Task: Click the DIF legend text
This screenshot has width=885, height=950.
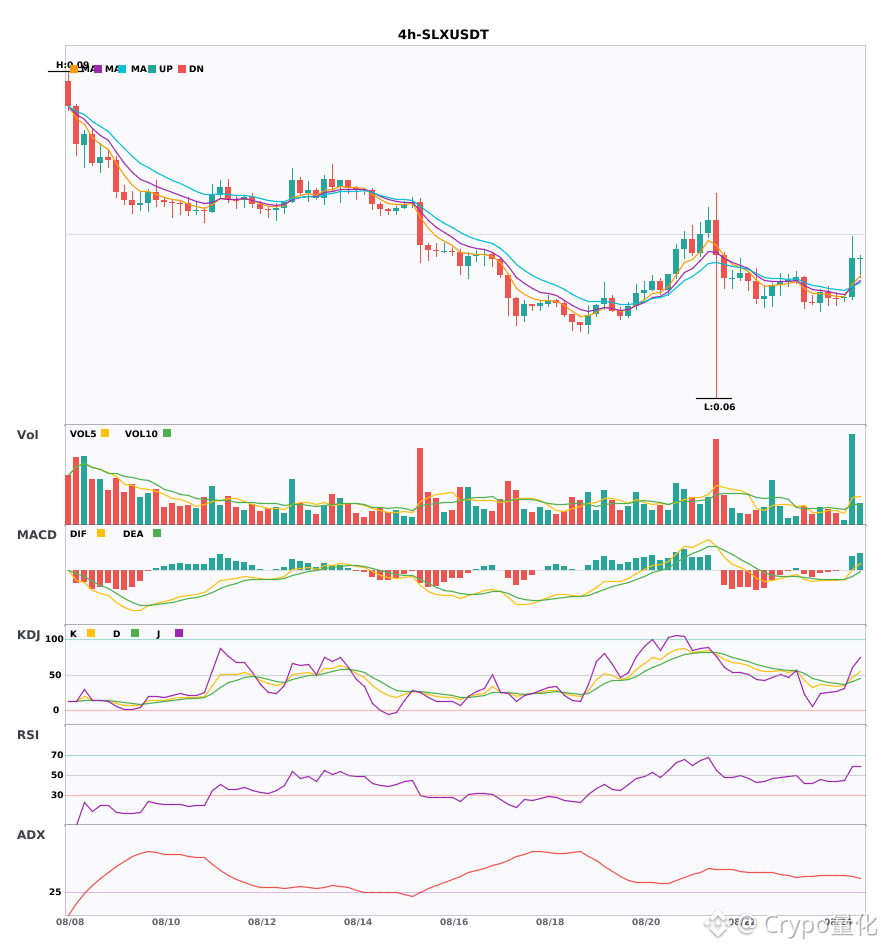Action: (78, 534)
